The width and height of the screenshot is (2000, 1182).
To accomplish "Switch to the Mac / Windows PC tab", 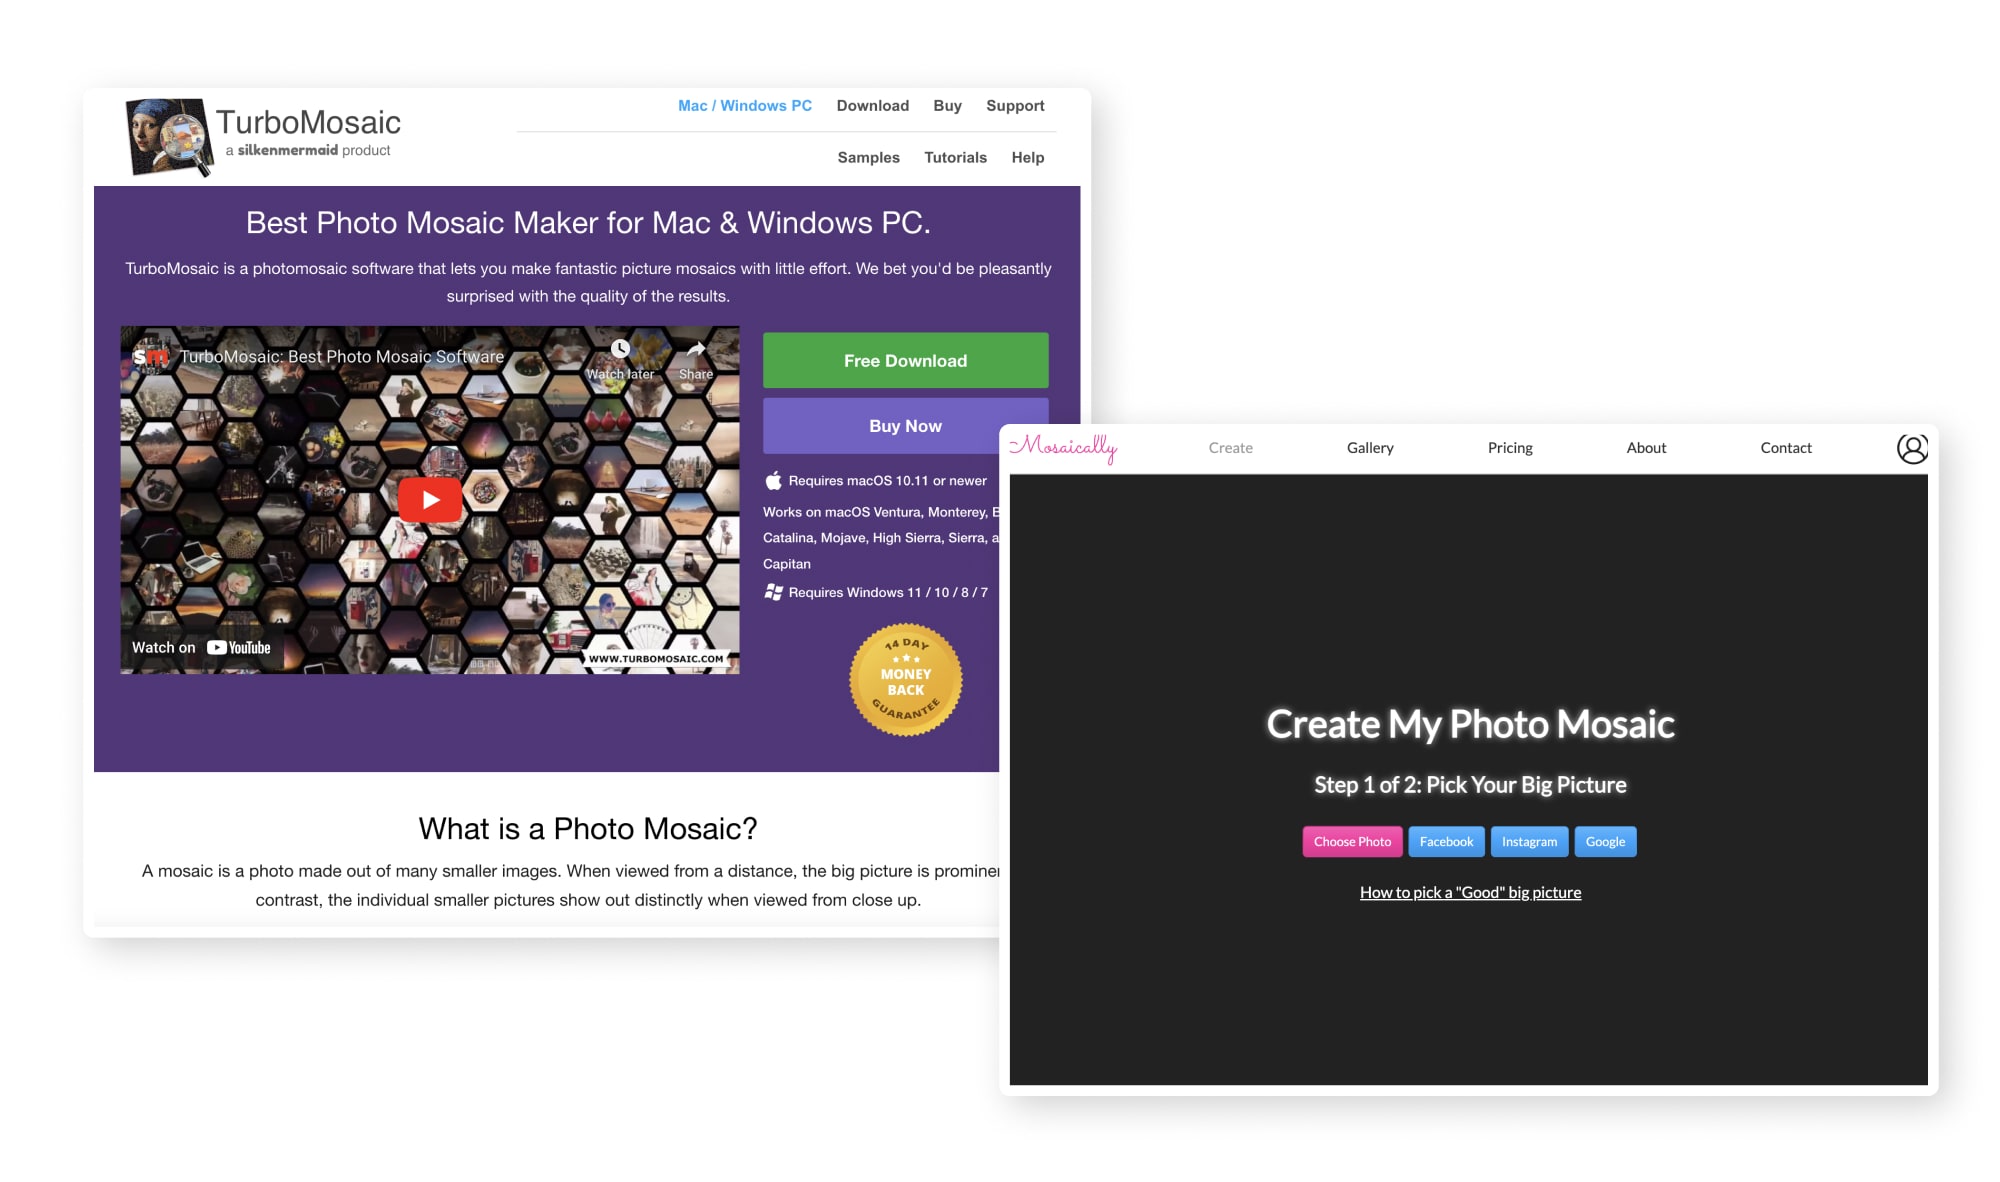I will pyautogui.click(x=744, y=105).
